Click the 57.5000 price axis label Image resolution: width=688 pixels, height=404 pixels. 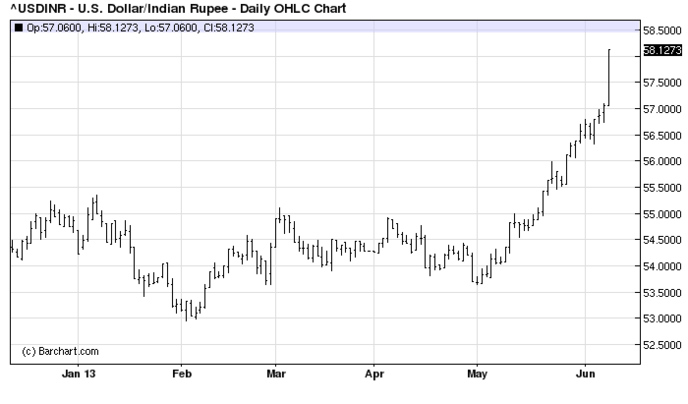663,82
